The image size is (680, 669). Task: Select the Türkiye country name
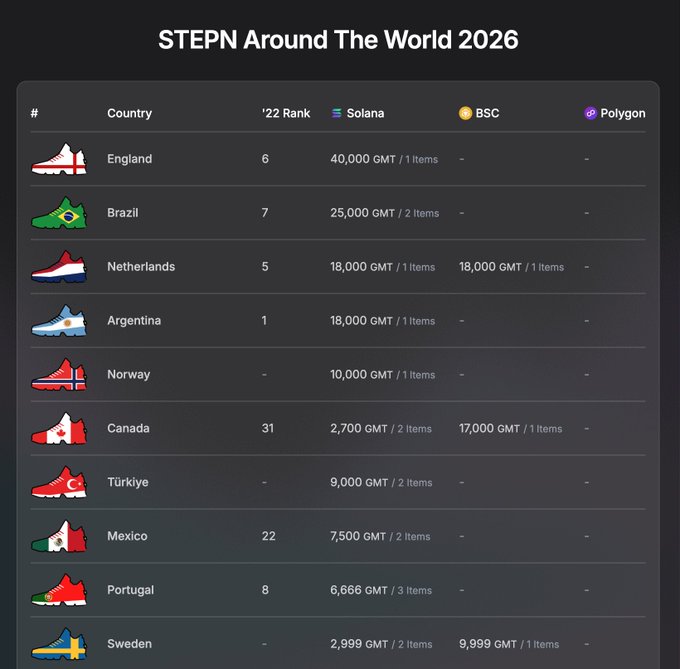tap(128, 482)
